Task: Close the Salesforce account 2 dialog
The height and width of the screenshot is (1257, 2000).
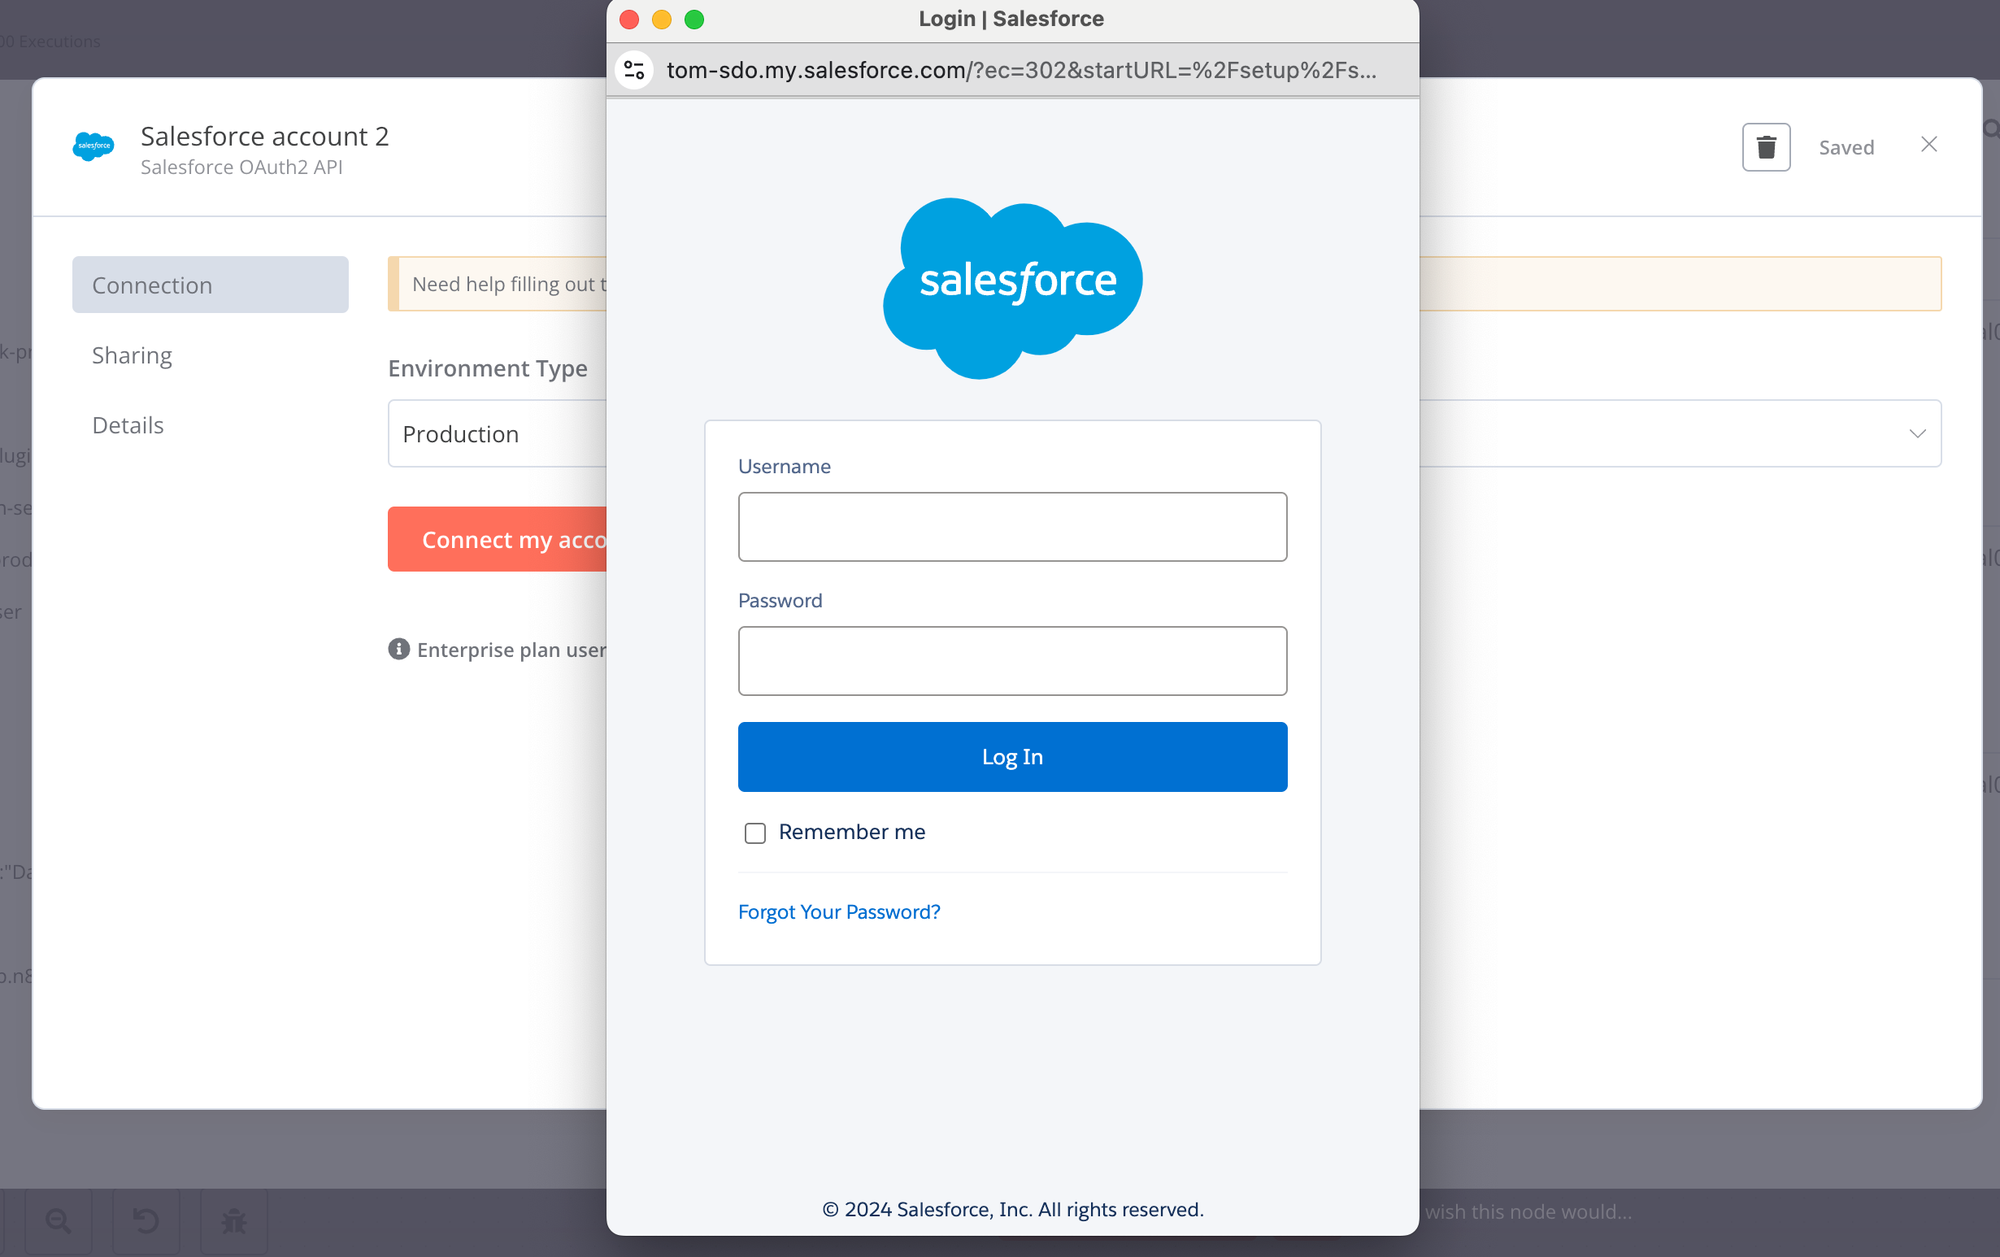Action: point(1929,145)
